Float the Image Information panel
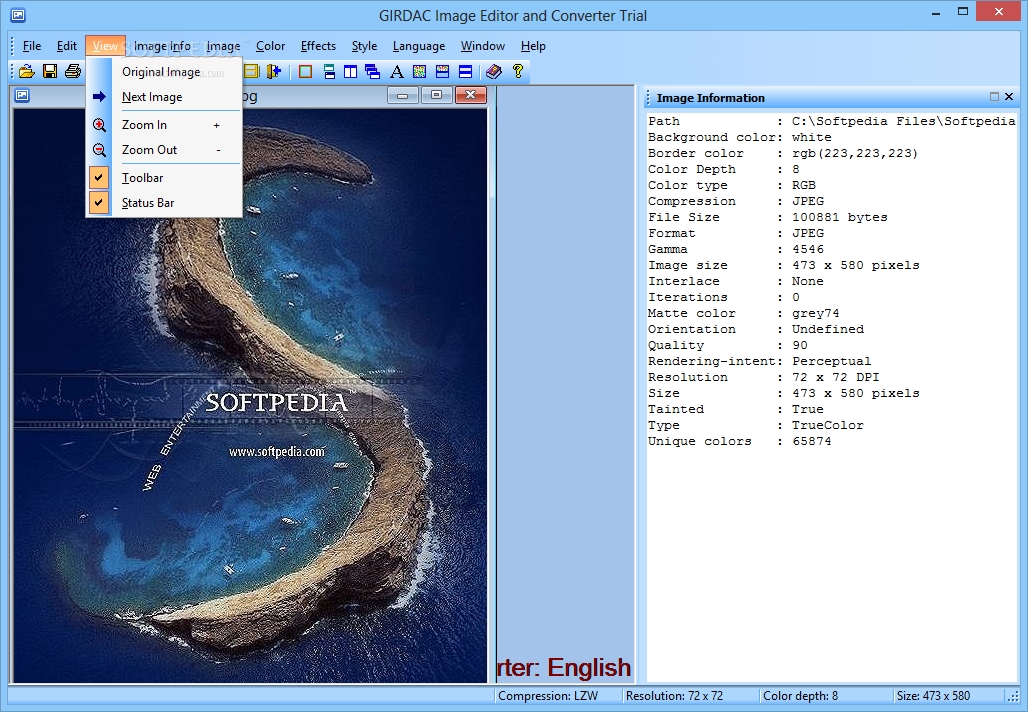 tap(994, 97)
